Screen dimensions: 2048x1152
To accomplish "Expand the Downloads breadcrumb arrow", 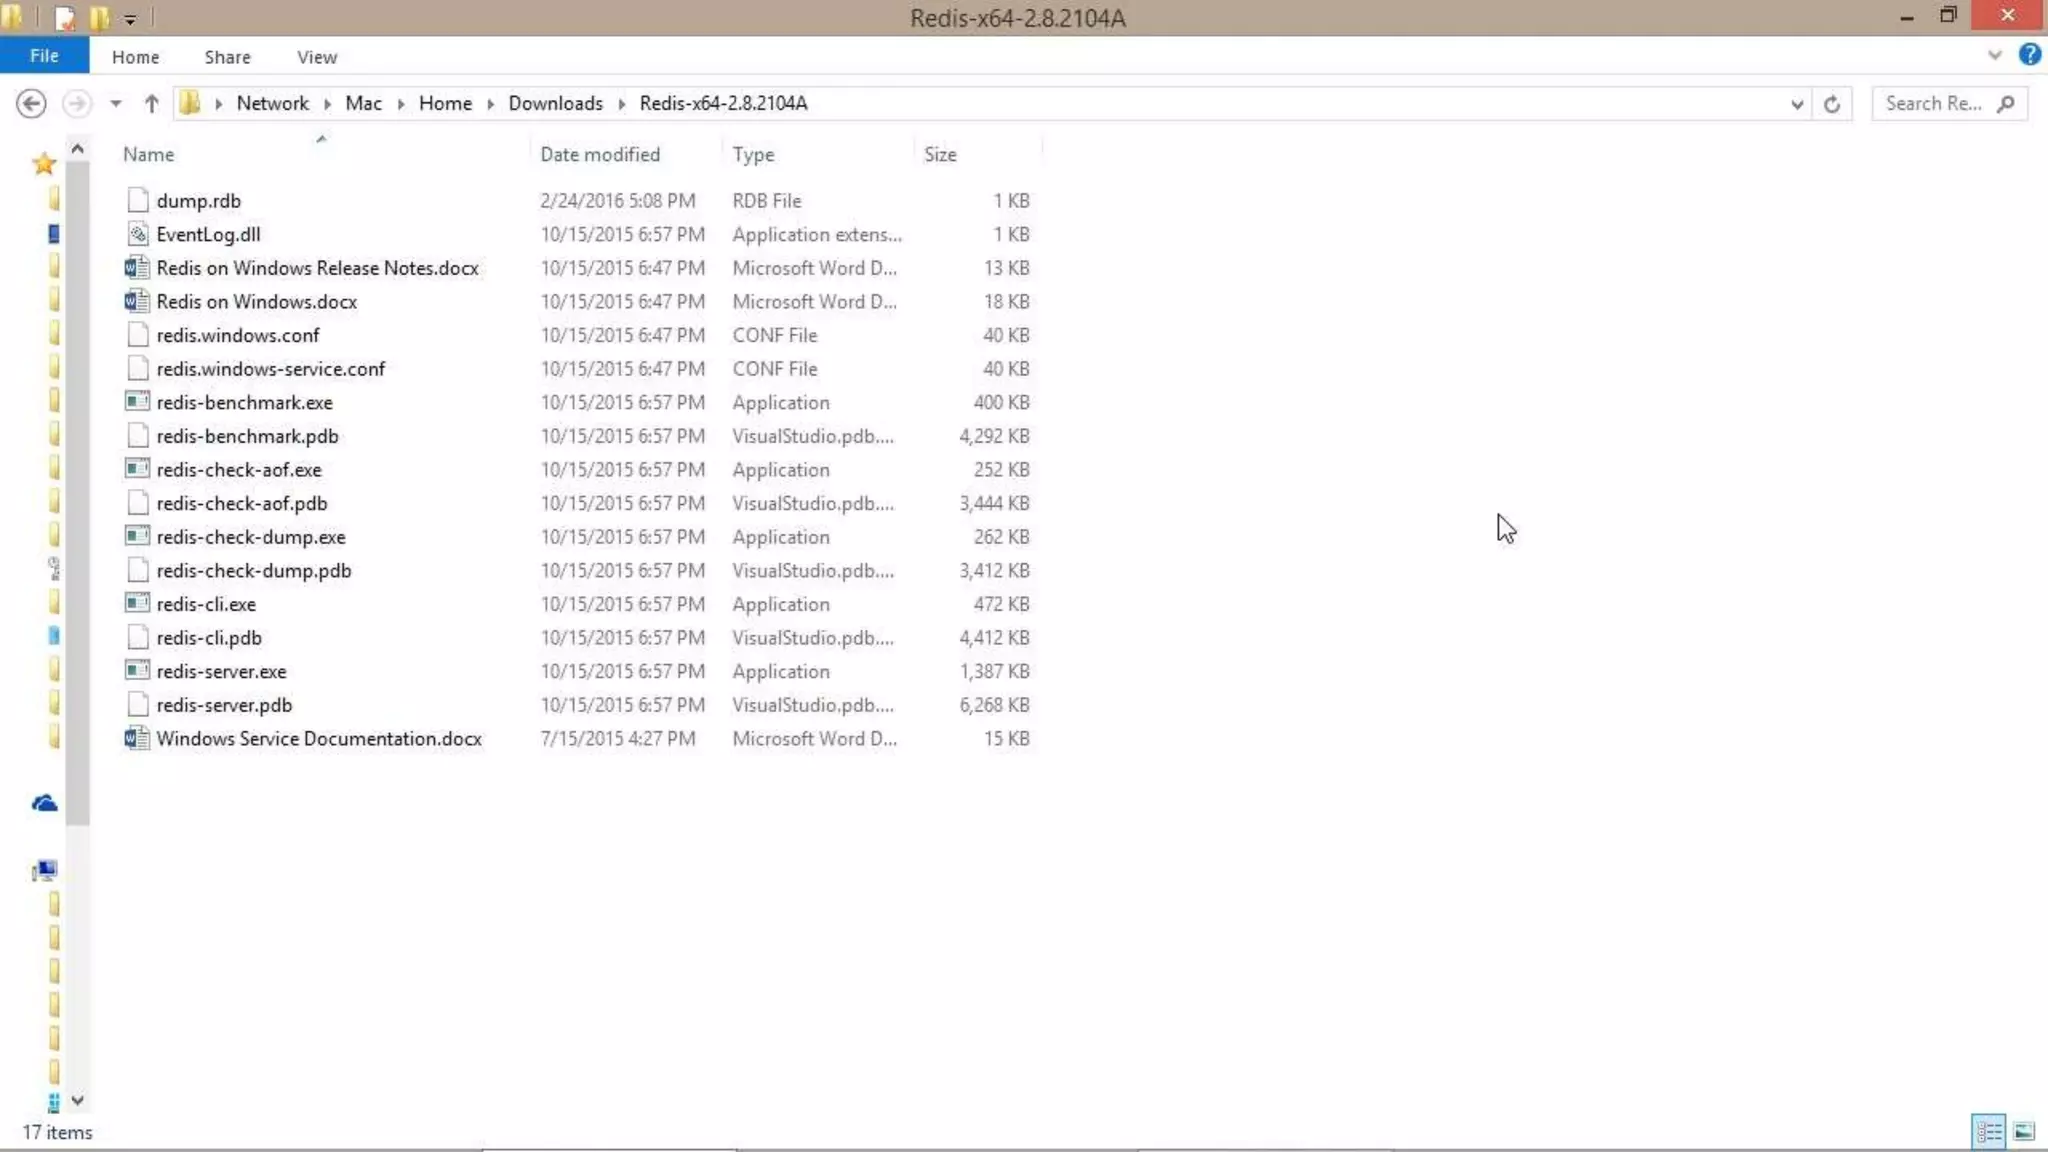I will point(621,104).
